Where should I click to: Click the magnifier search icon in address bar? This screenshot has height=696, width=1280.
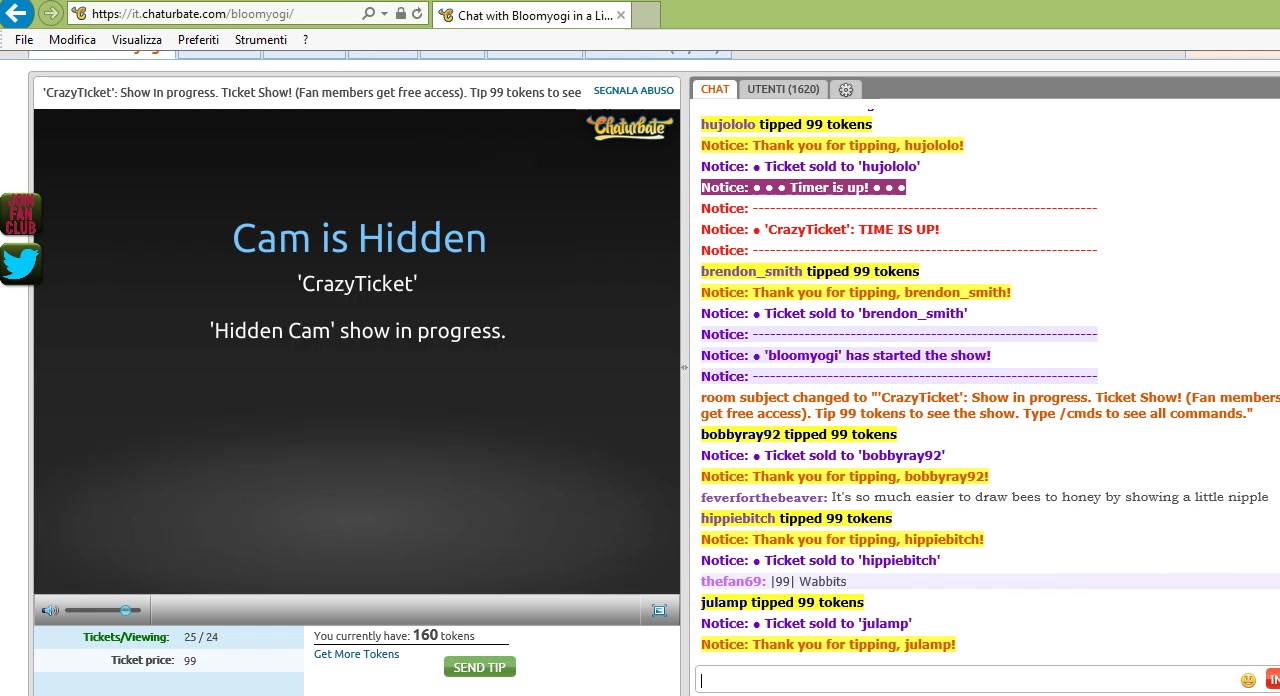pyautogui.click(x=368, y=14)
